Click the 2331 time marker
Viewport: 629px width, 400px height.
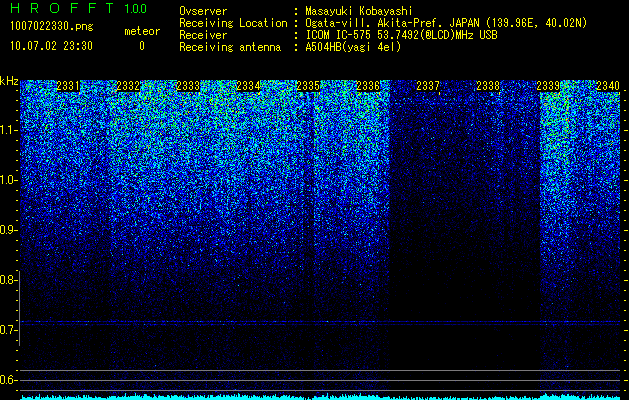(68, 86)
